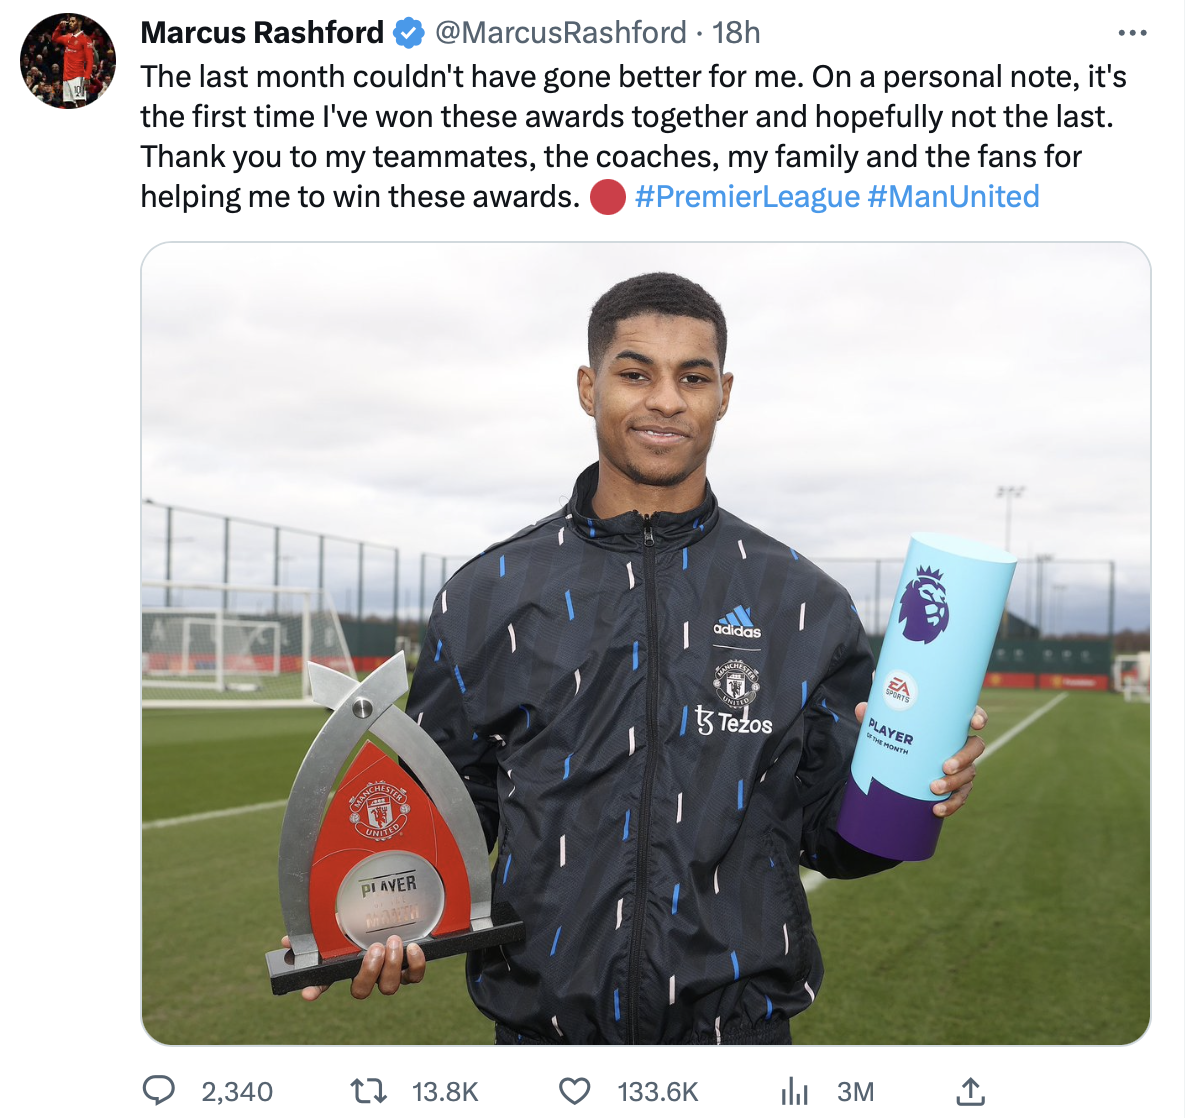Open the #ManUnited hashtag
This screenshot has width=1185, height=1118.
pos(954,197)
